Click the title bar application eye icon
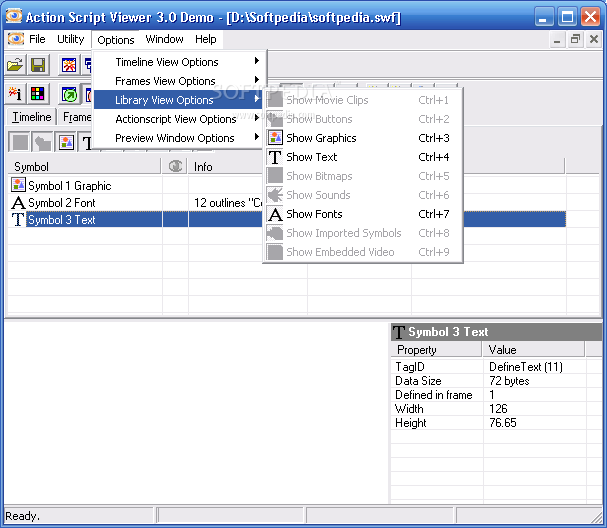Screen dimensions: 607x528 [14, 17]
